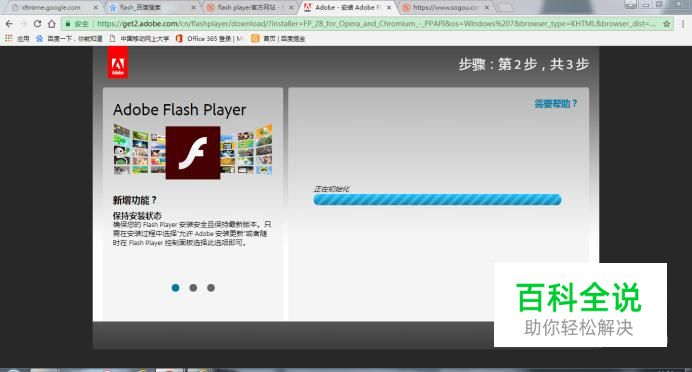
Task: Click the blue striped initialization progress bar
Action: (x=437, y=200)
